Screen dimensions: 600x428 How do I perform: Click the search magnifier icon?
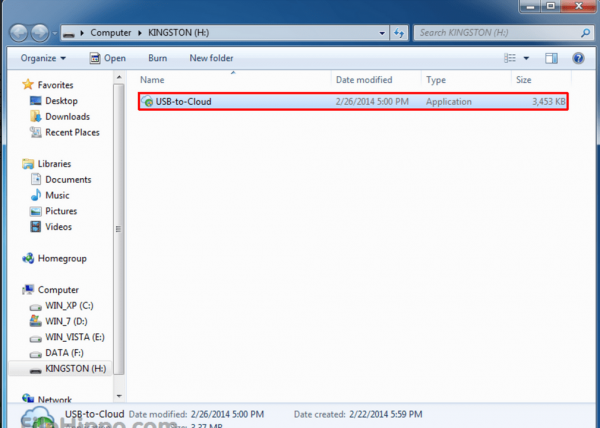click(x=585, y=33)
